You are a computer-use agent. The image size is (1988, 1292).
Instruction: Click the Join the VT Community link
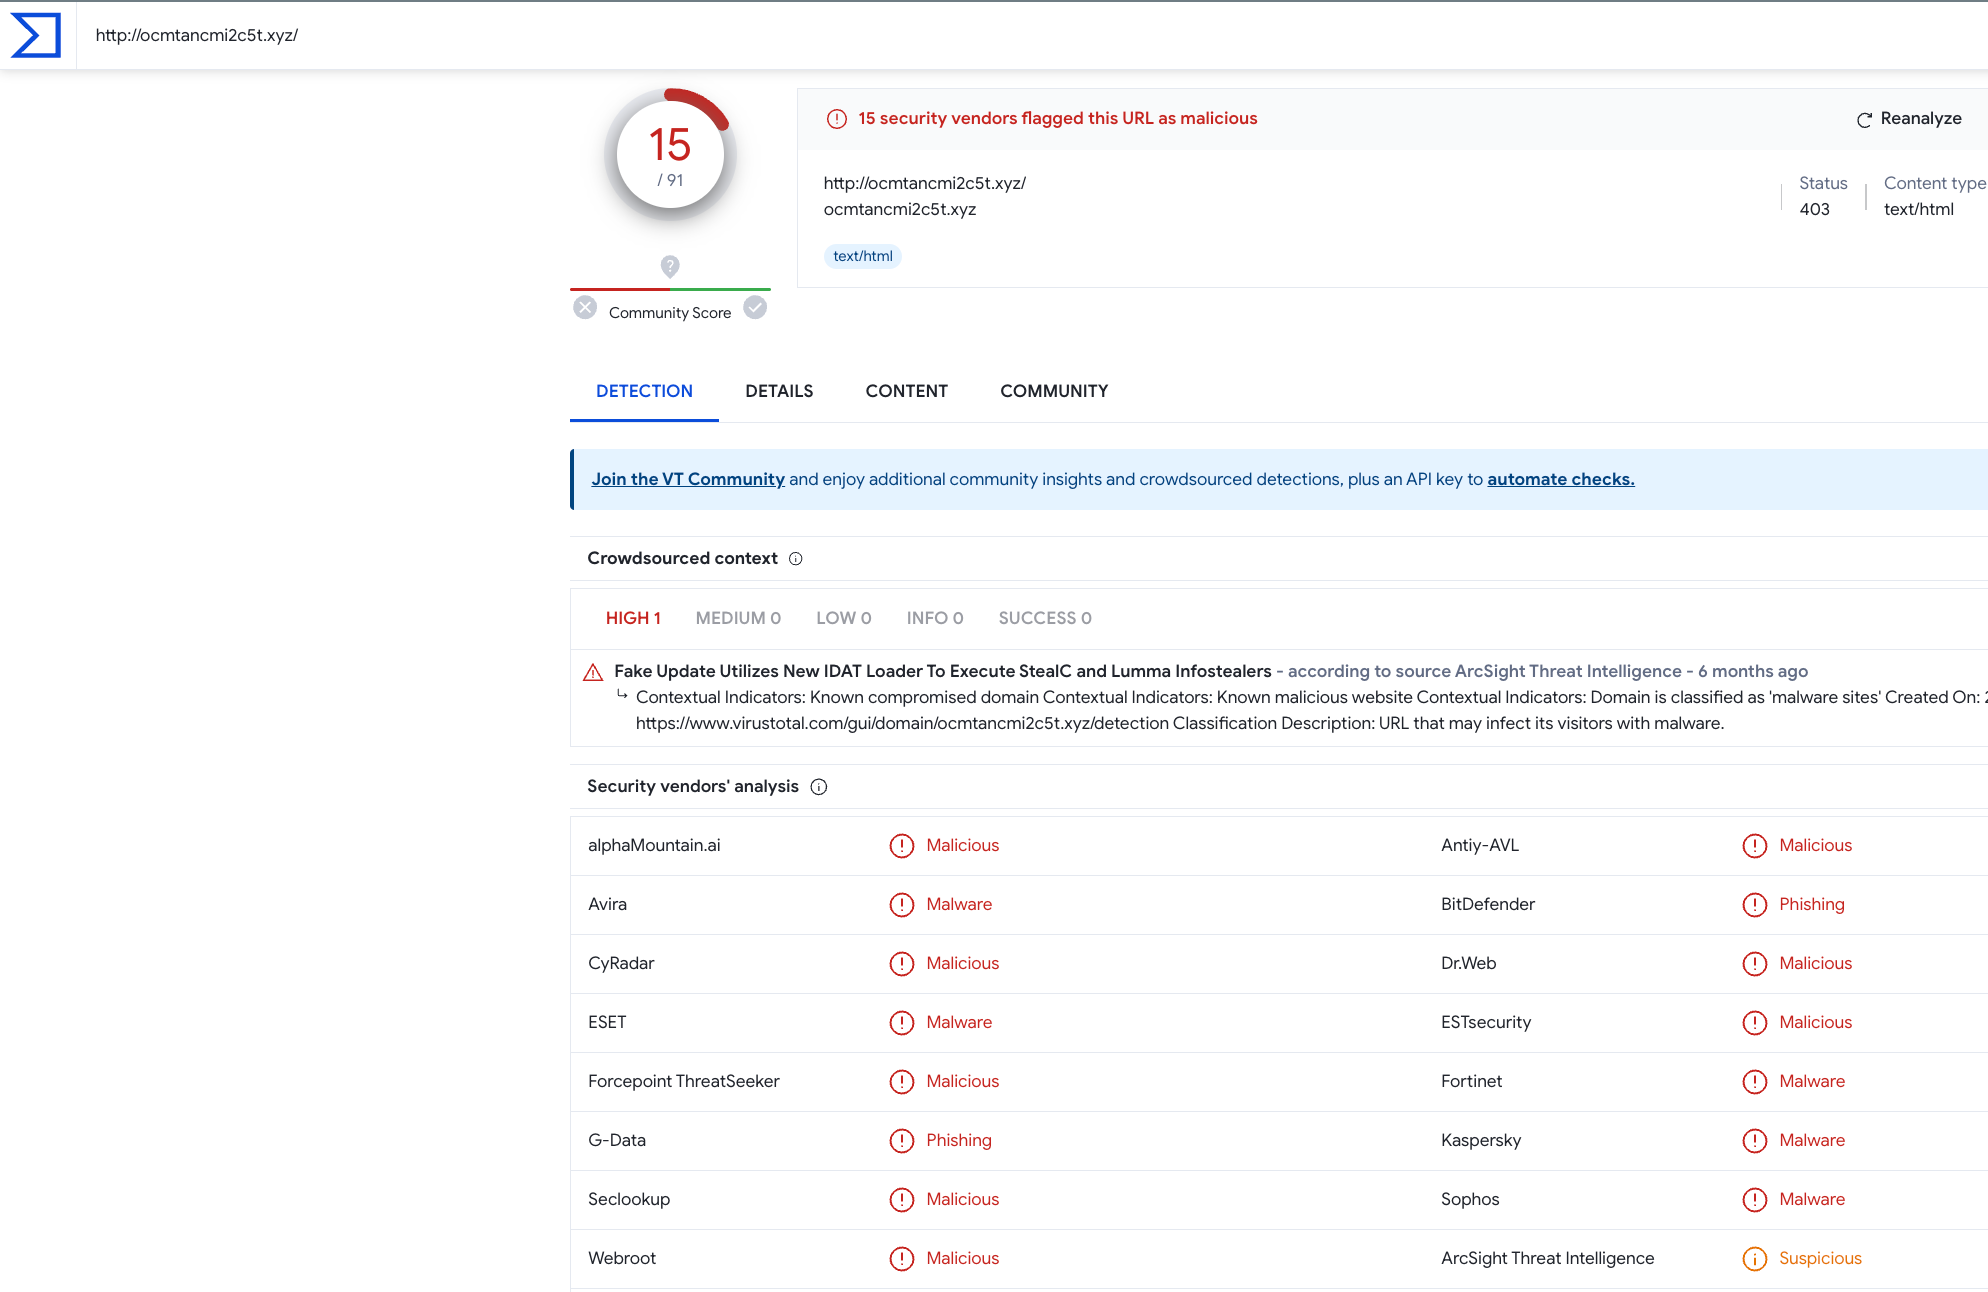[688, 479]
